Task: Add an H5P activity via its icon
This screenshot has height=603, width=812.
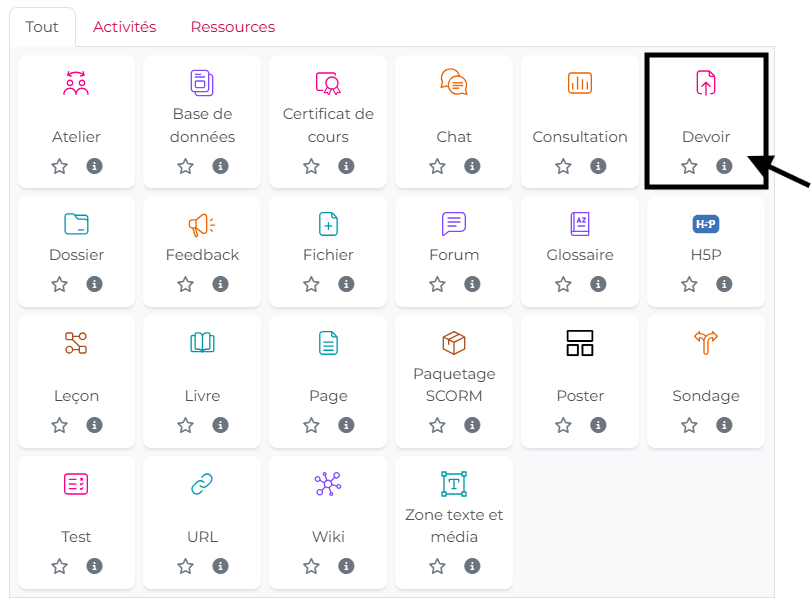Action: click(x=706, y=224)
